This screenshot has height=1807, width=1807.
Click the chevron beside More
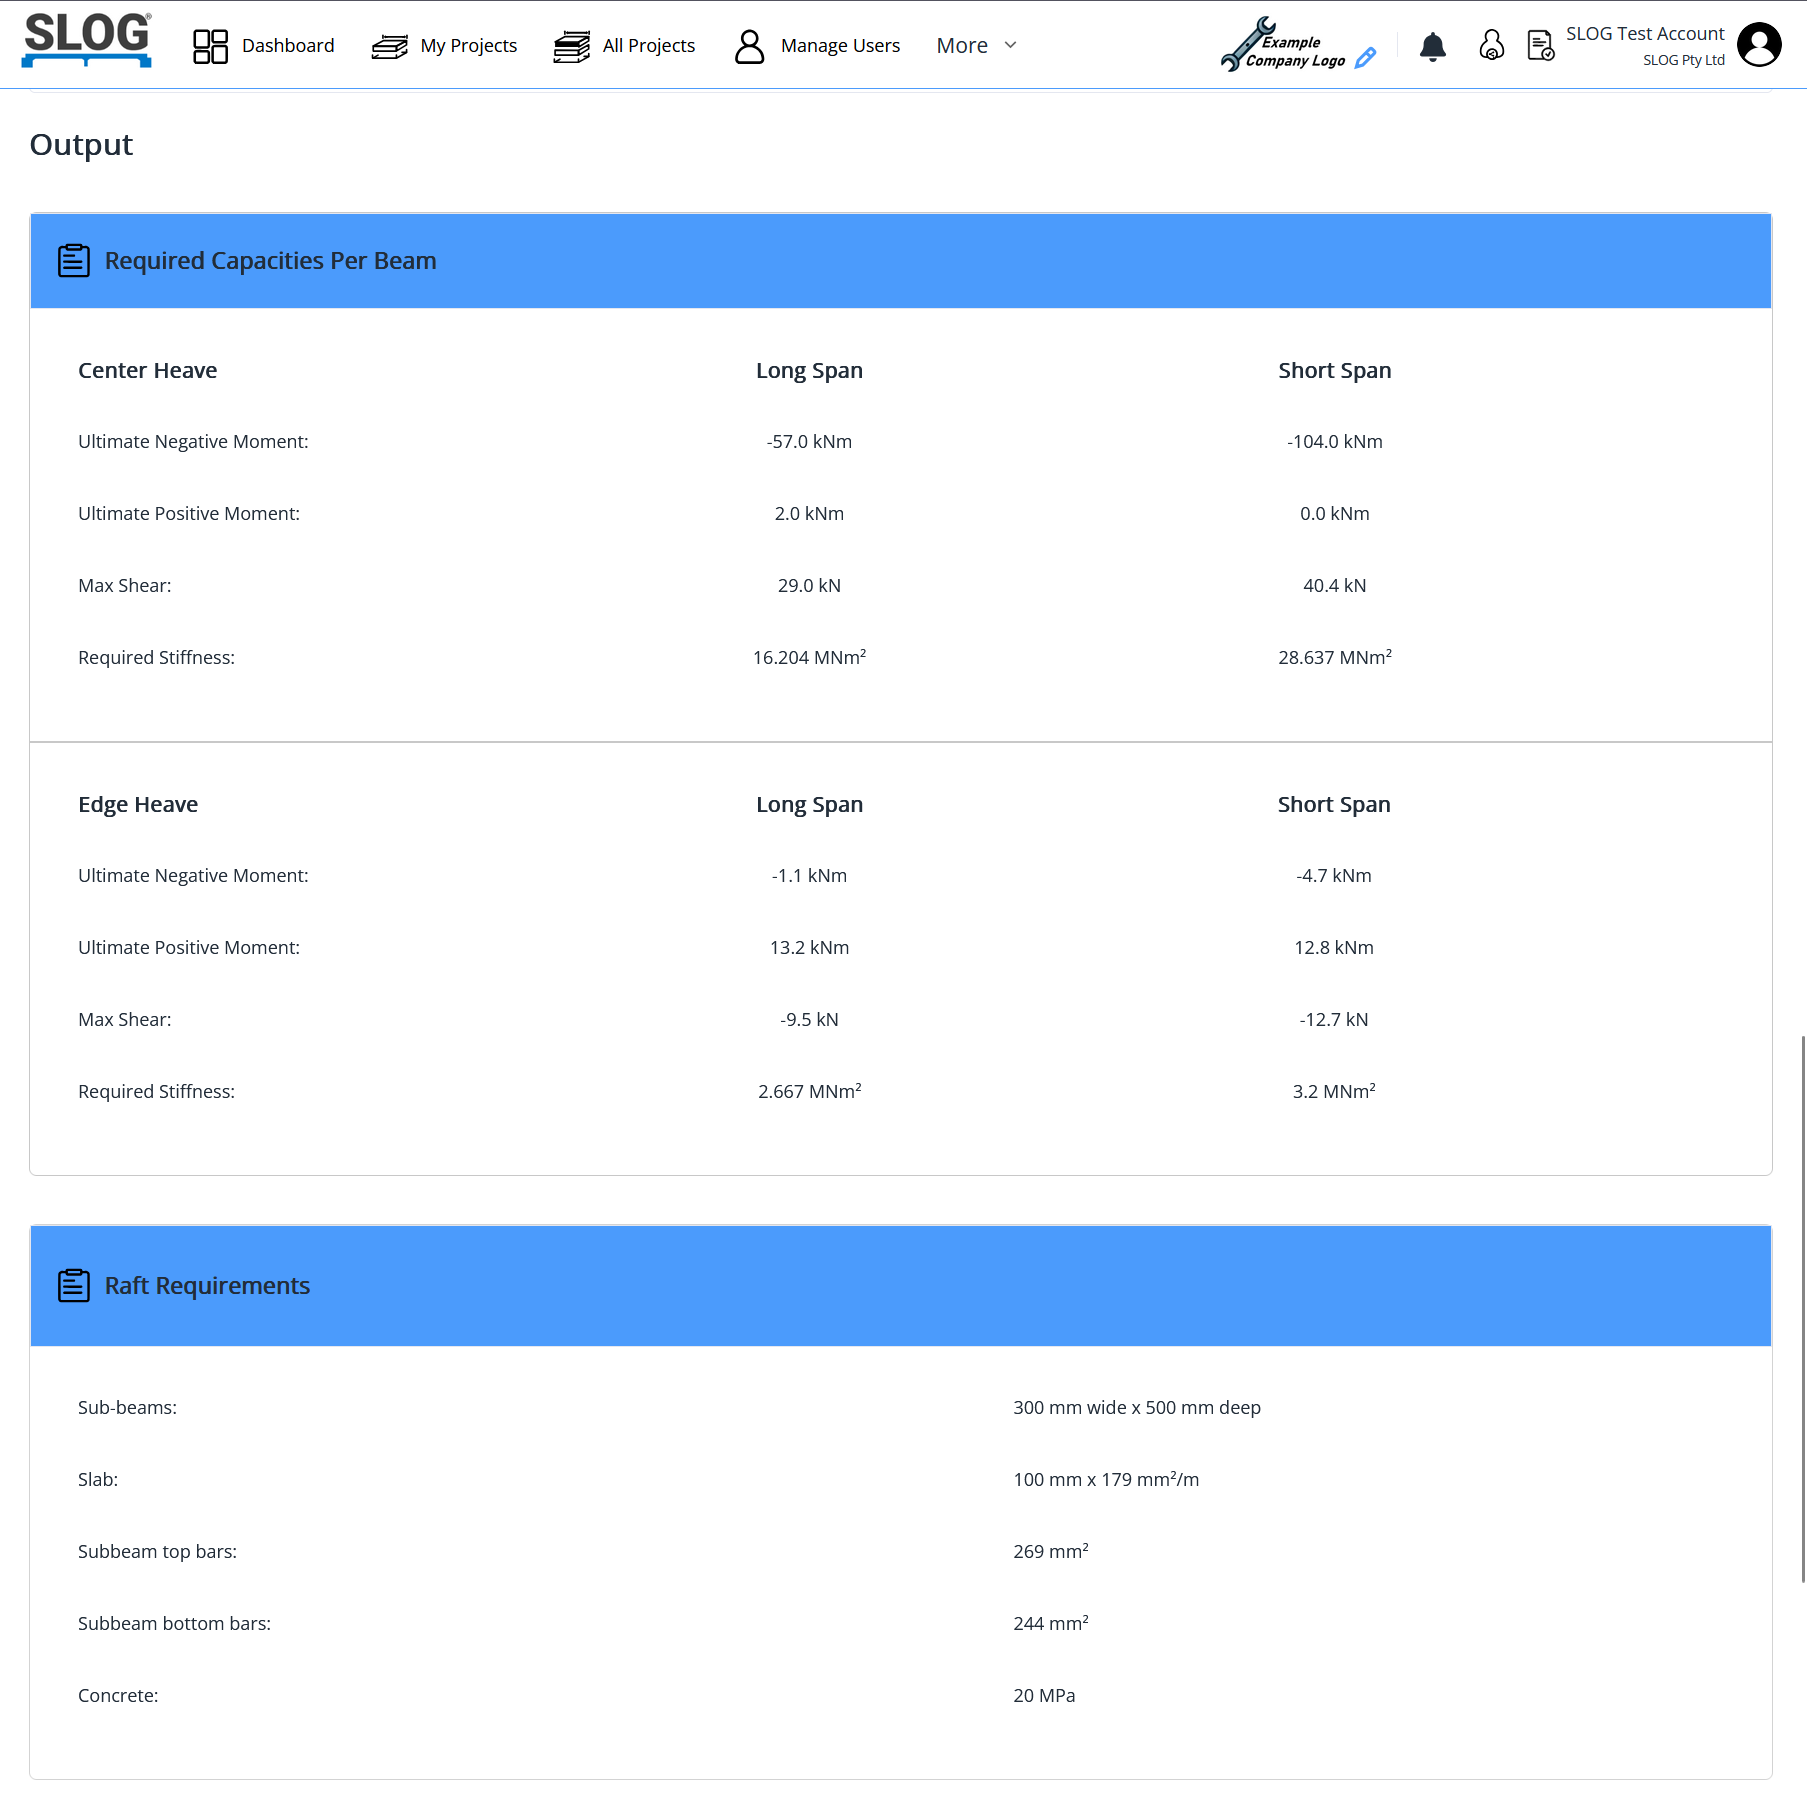click(x=1011, y=46)
